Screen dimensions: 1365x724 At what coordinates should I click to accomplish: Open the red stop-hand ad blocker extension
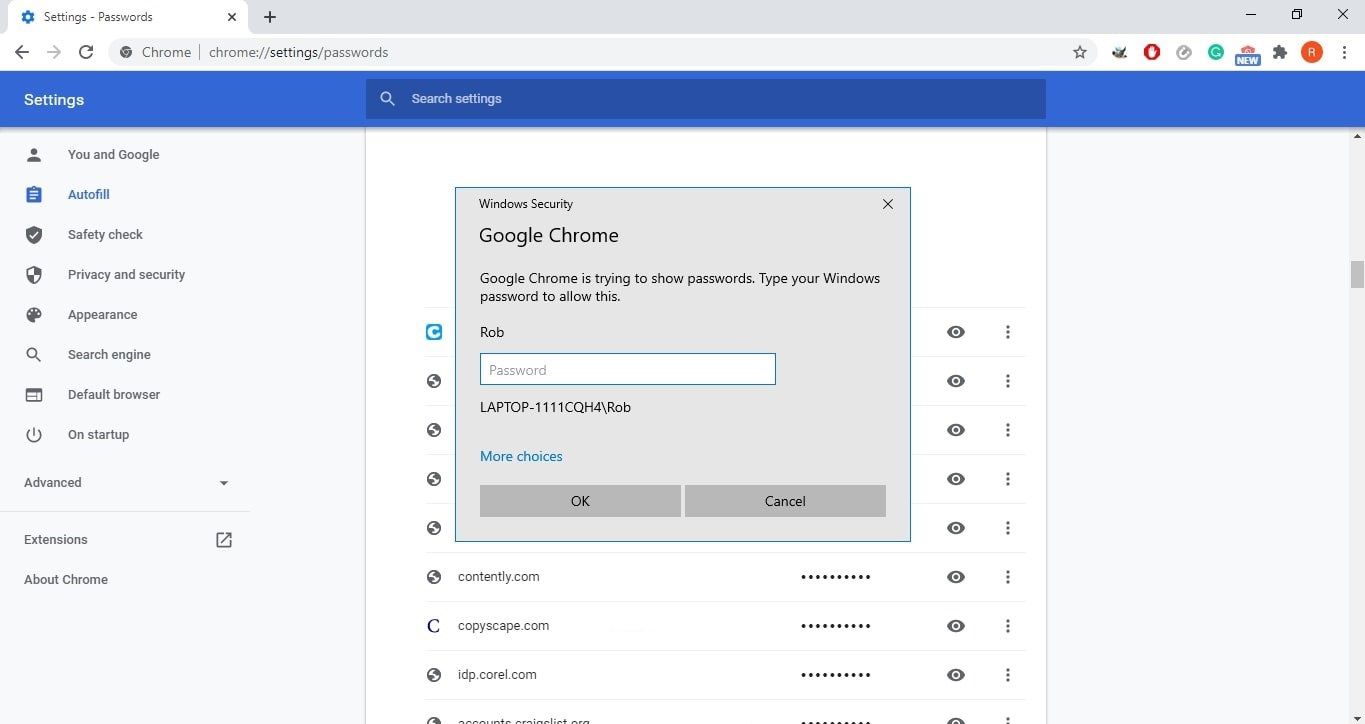1152,52
